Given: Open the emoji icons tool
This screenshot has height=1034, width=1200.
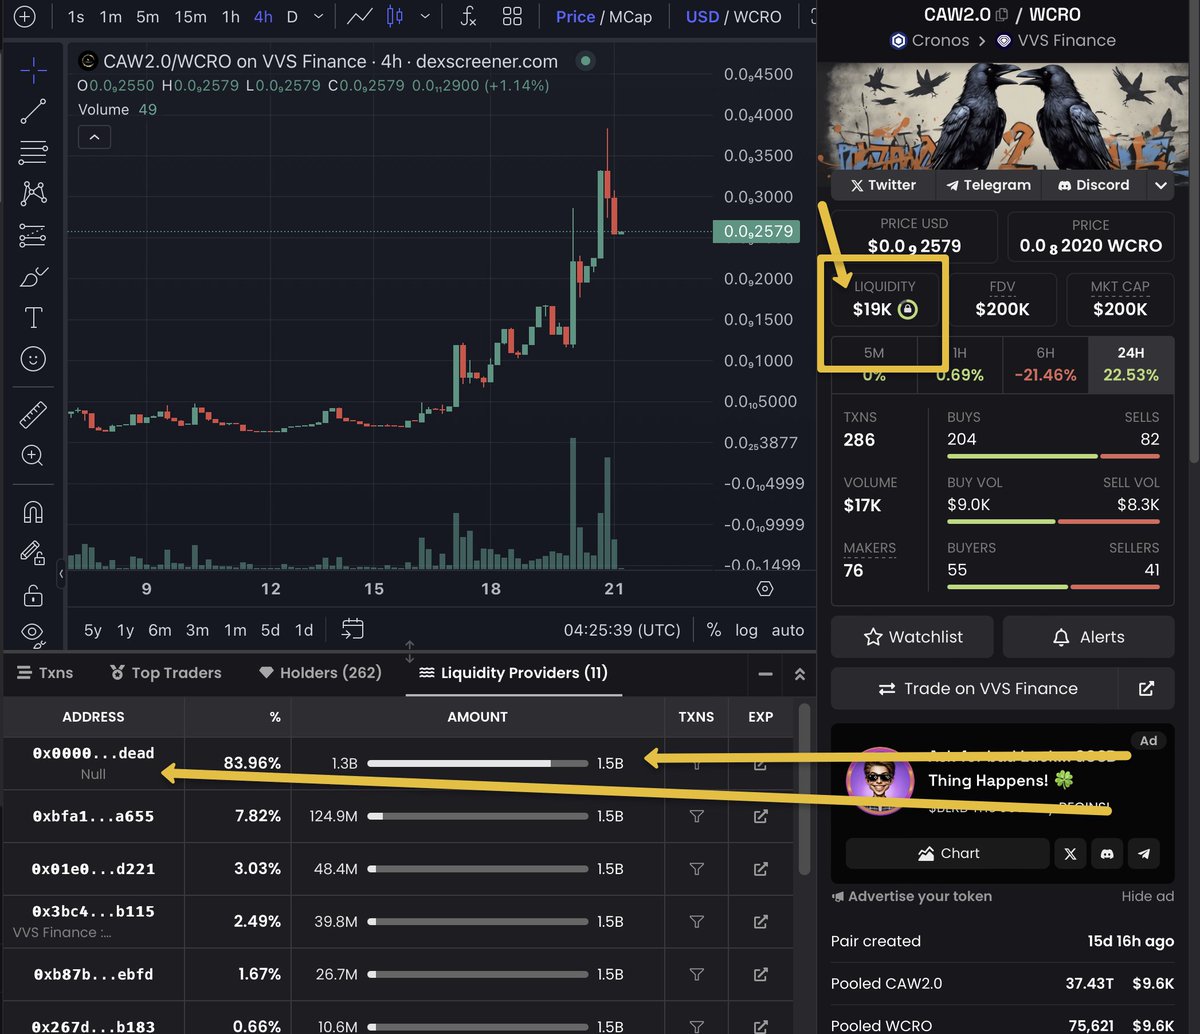Looking at the screenshot, I should coord(33,359).
